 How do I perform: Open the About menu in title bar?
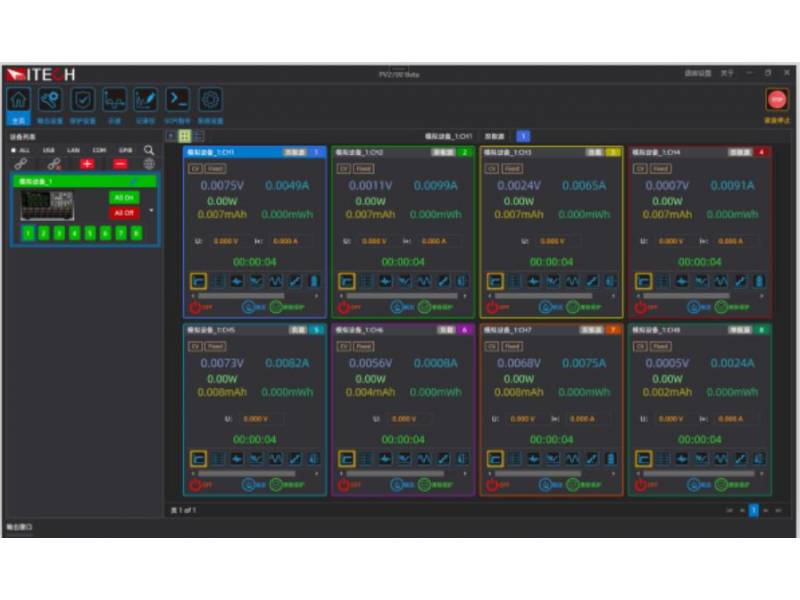(x=727, y=73)
